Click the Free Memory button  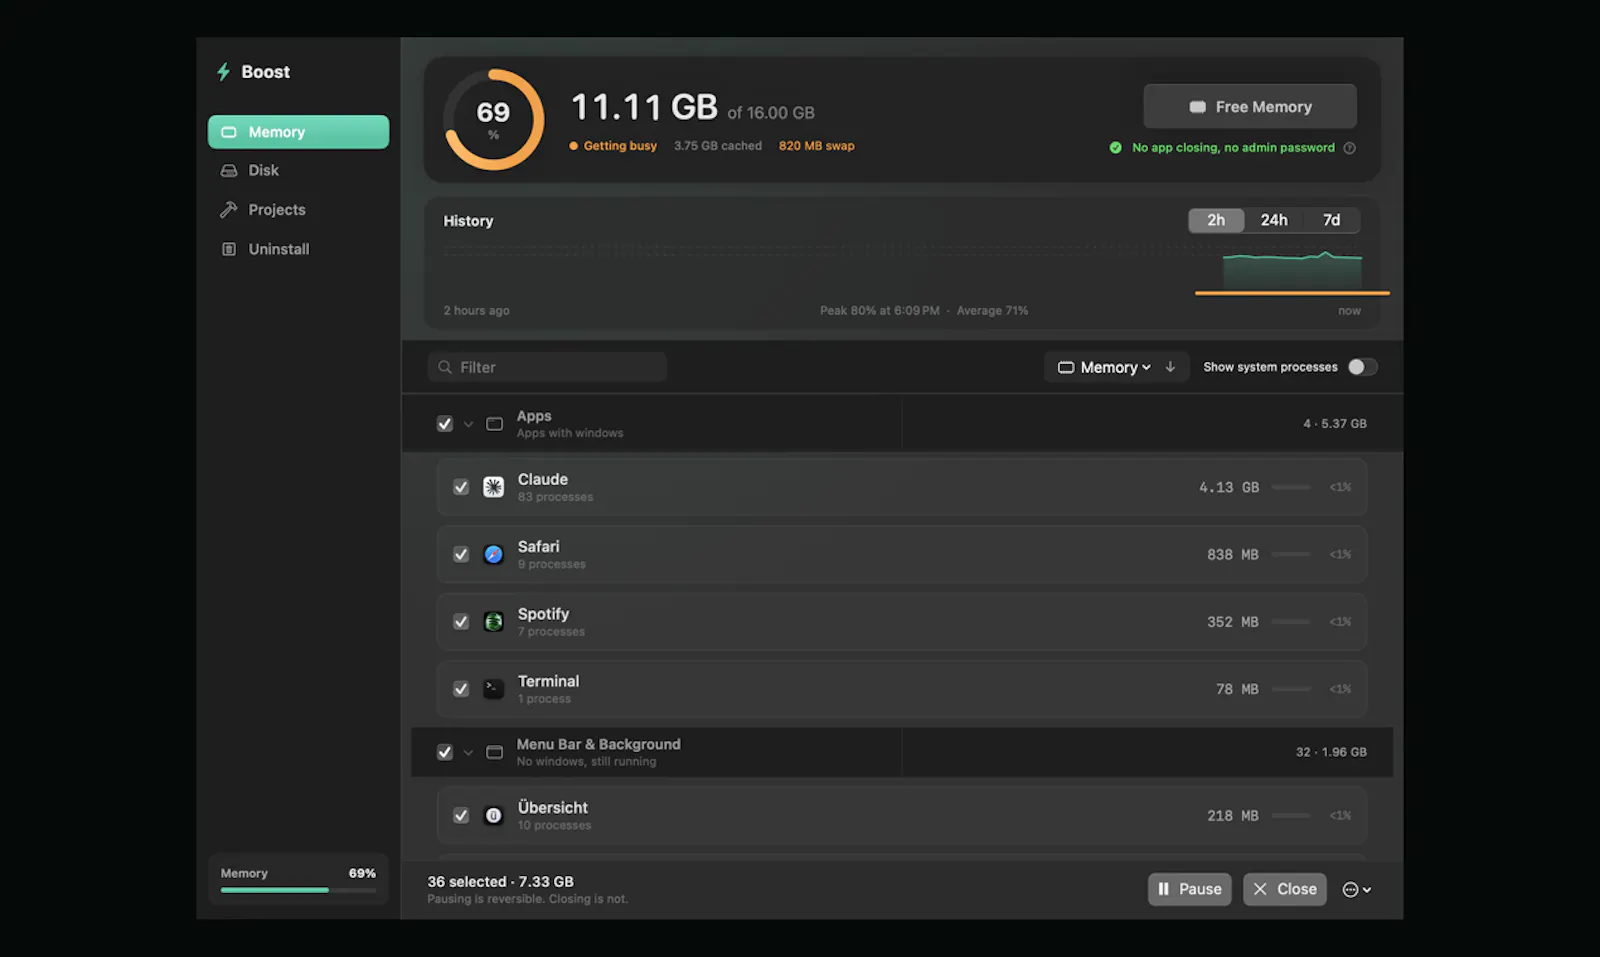tap(1250, 107)
